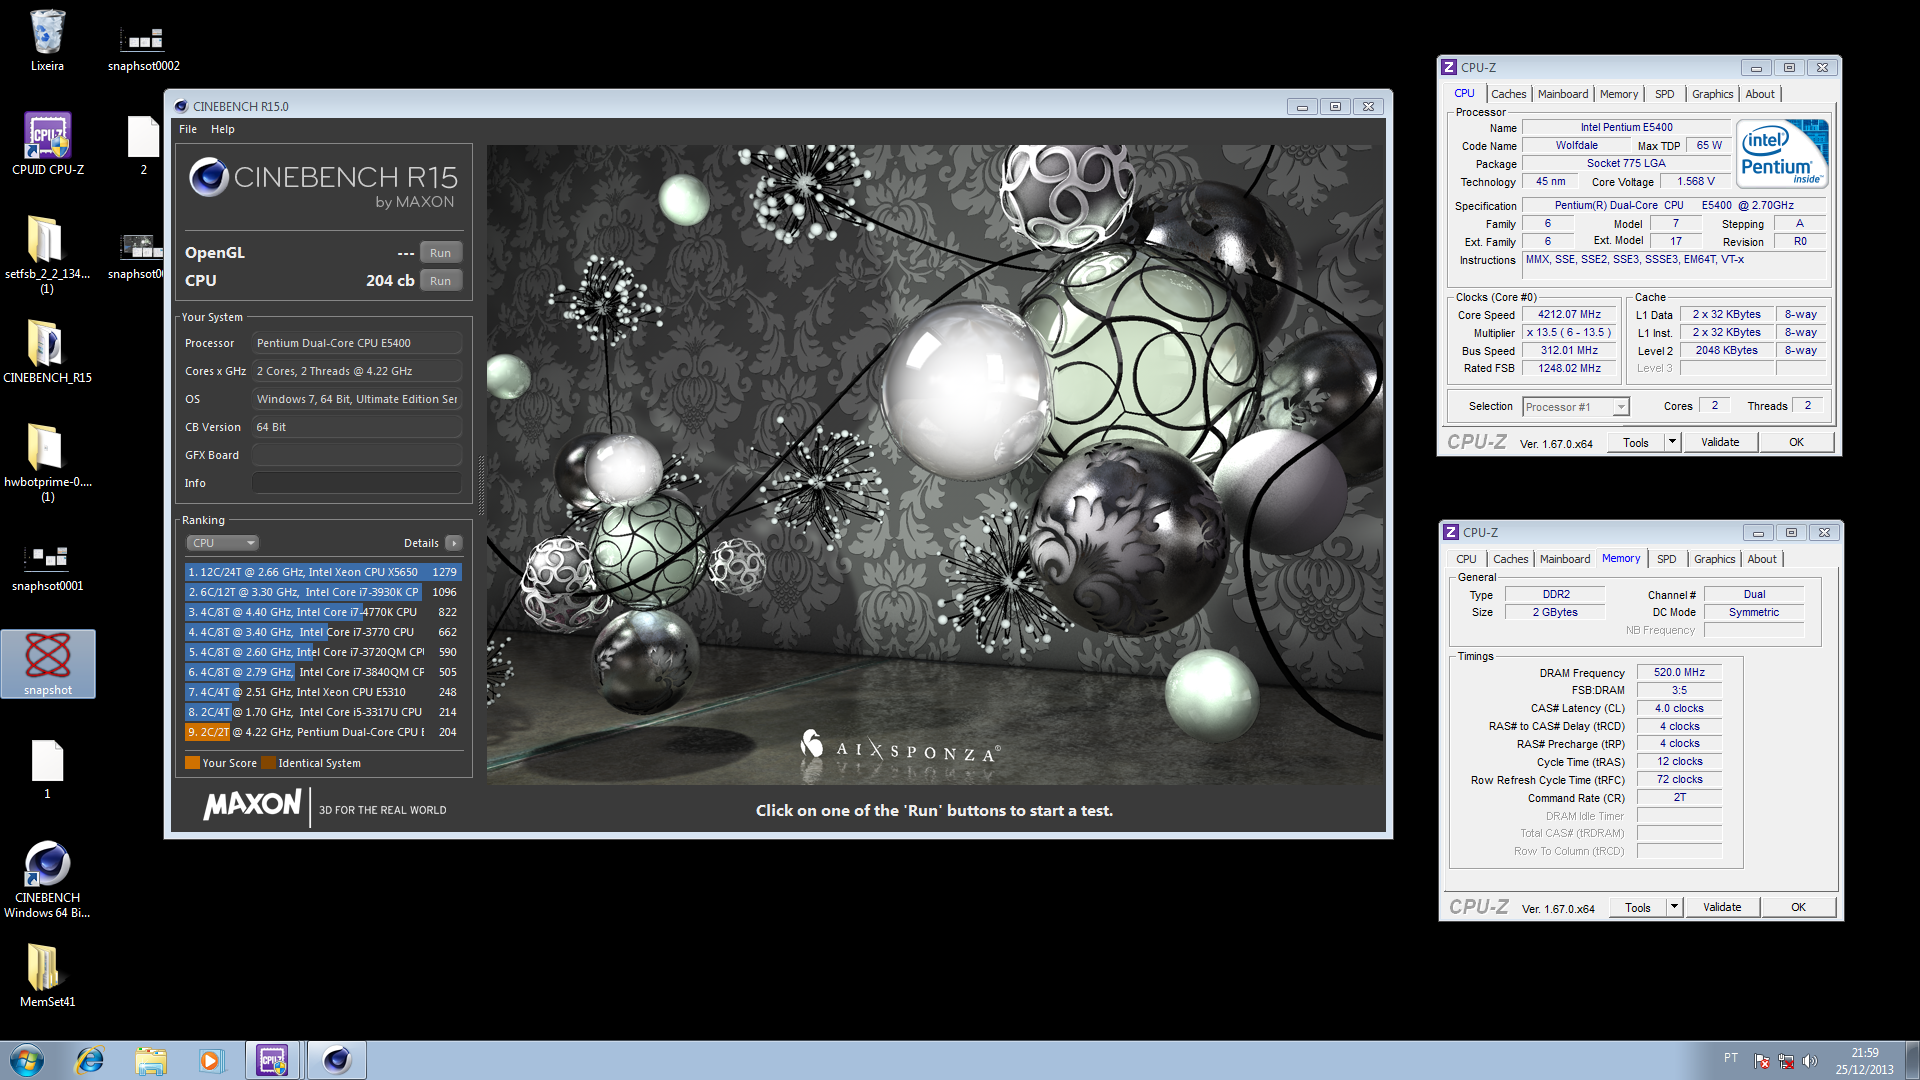Click OK in bottom CPU-Z window
The width and height of the screenshot is (1920, 1080).
(x=1798, y=908)
